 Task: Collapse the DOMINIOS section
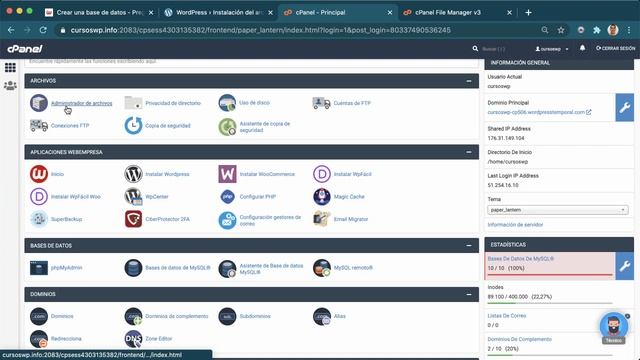click(x=469, y=294)
